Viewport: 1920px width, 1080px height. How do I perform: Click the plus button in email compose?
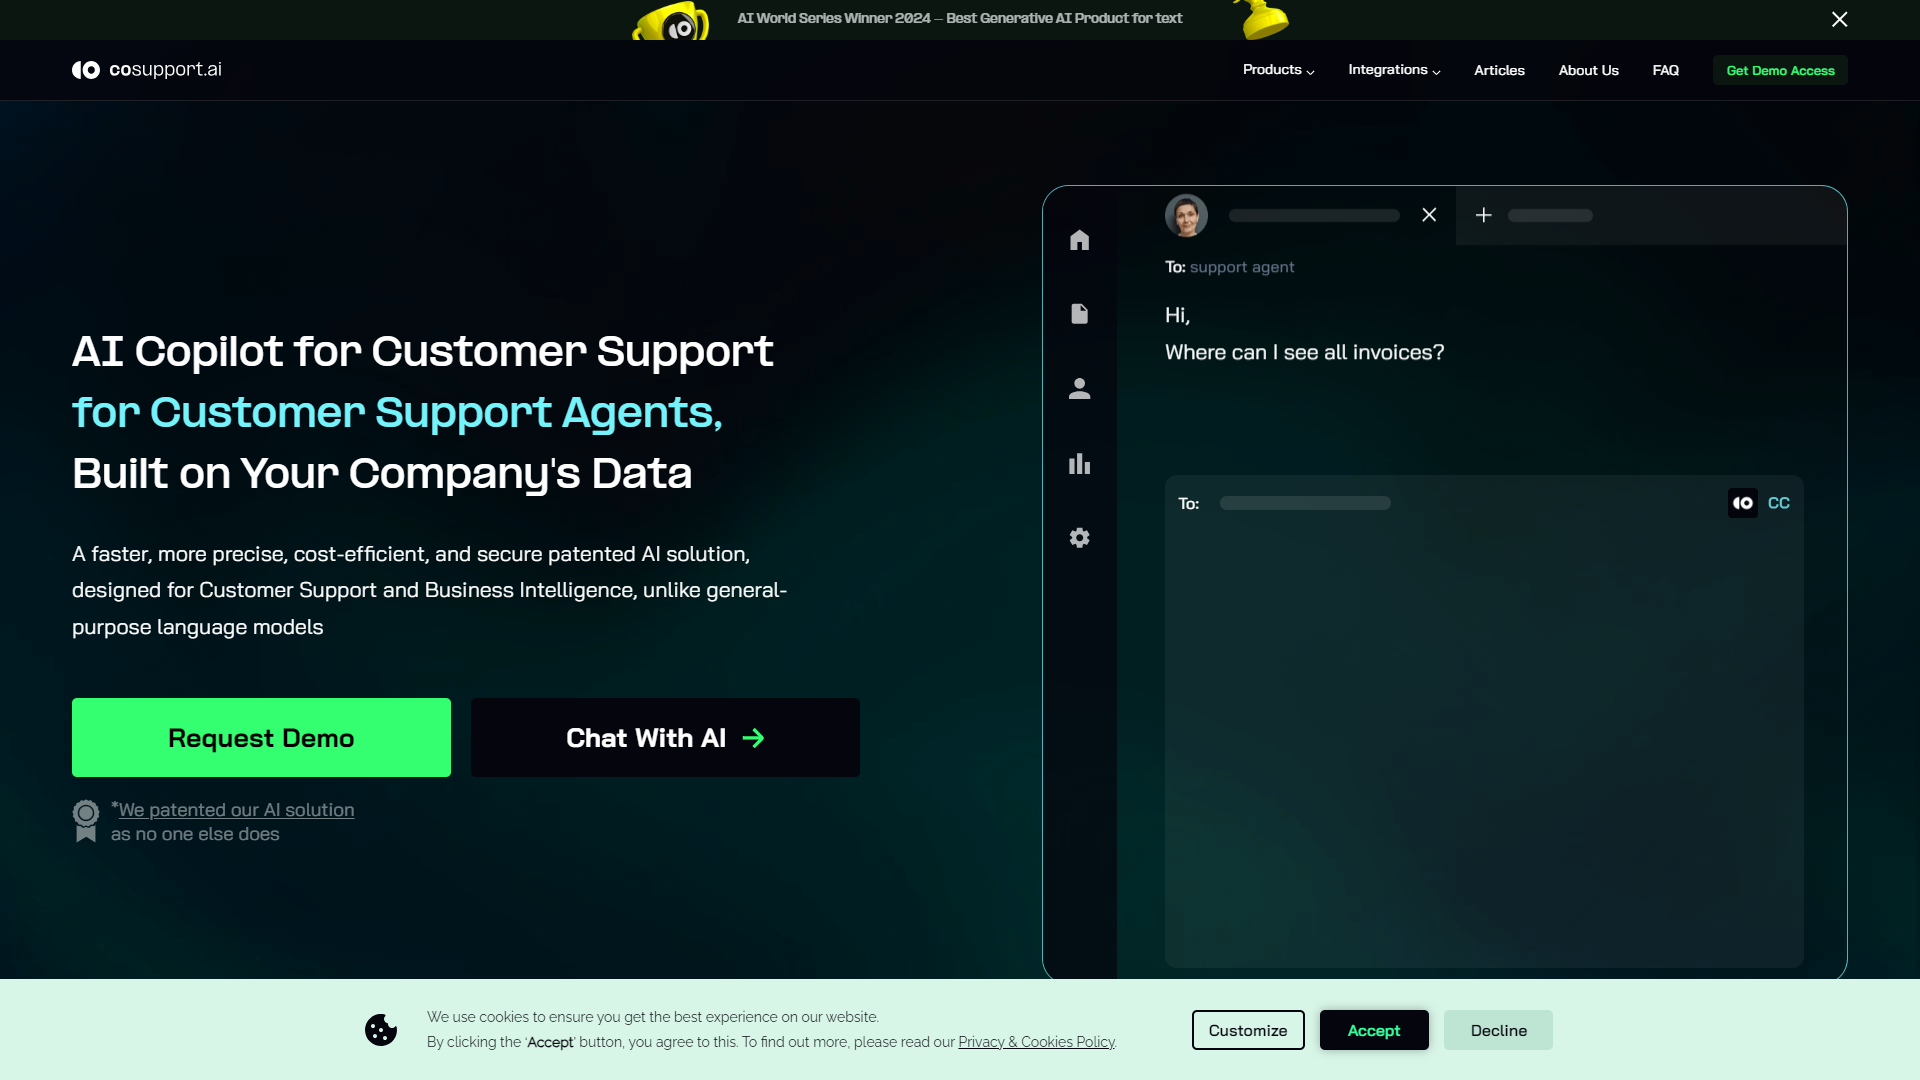coord(1484,215)
